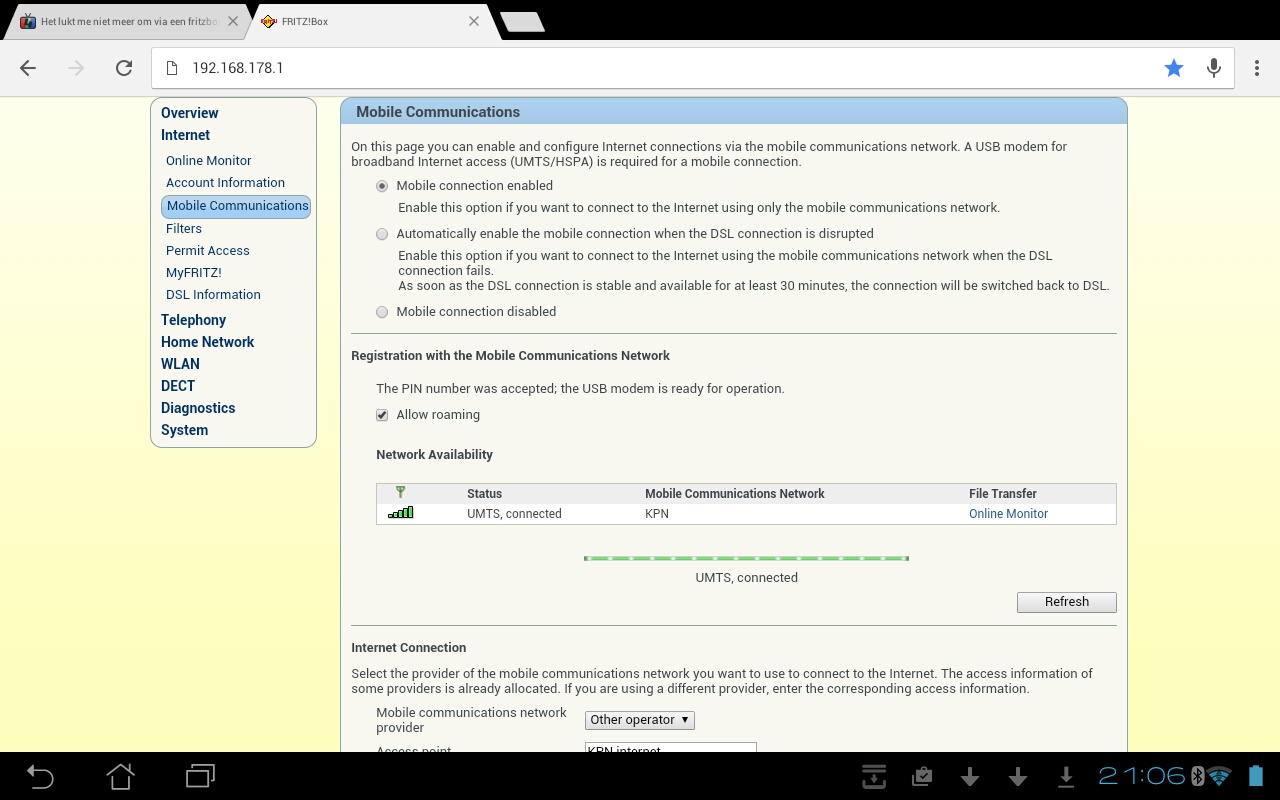Open the 'Other operator' provider dropdown

[640, 720]
